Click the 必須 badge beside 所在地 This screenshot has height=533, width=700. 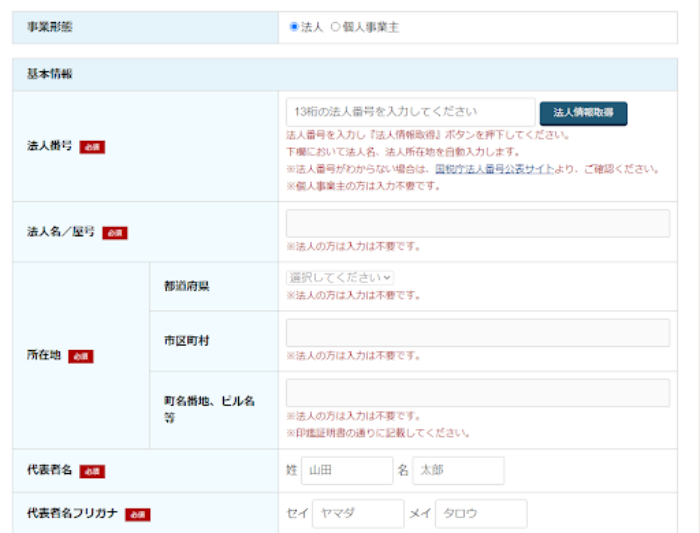coord(81,357)
